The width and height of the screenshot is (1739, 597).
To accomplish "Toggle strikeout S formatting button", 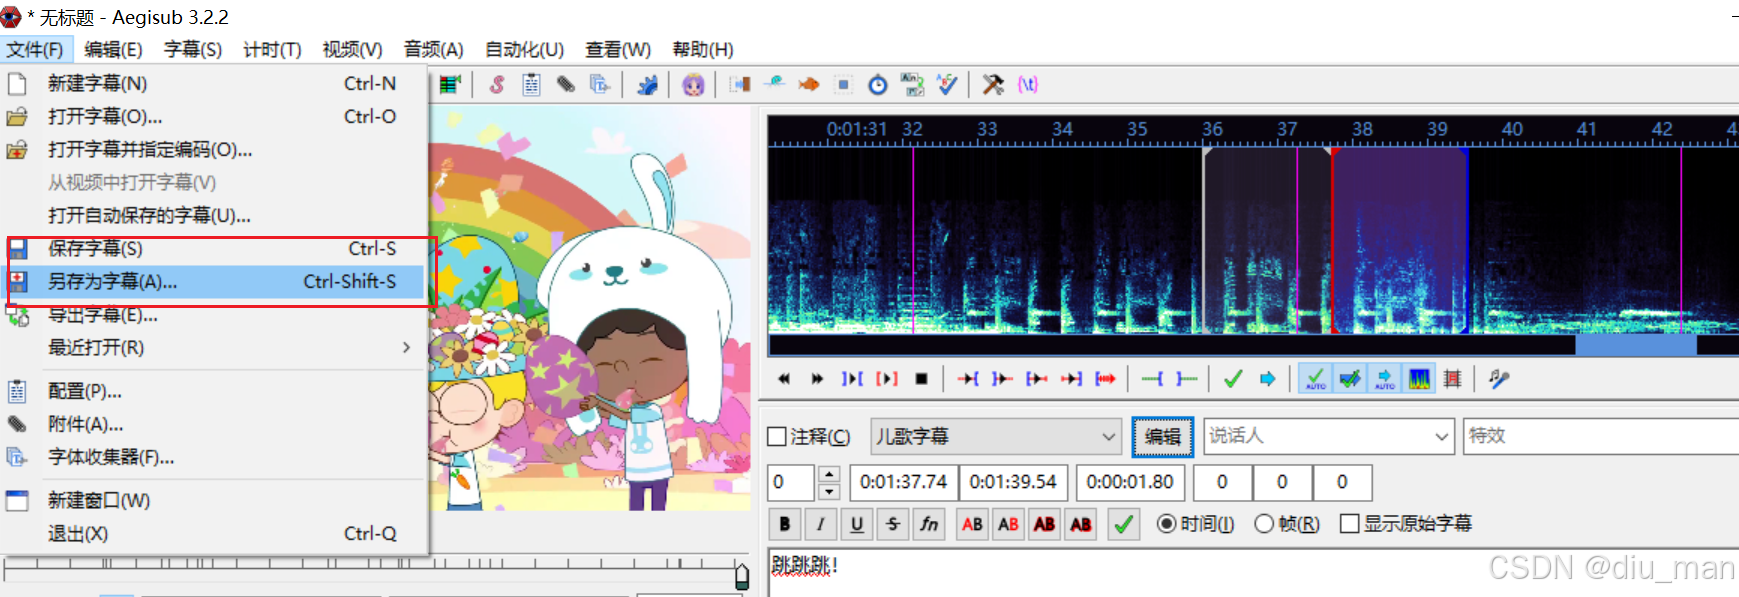I will coord(893,524).
